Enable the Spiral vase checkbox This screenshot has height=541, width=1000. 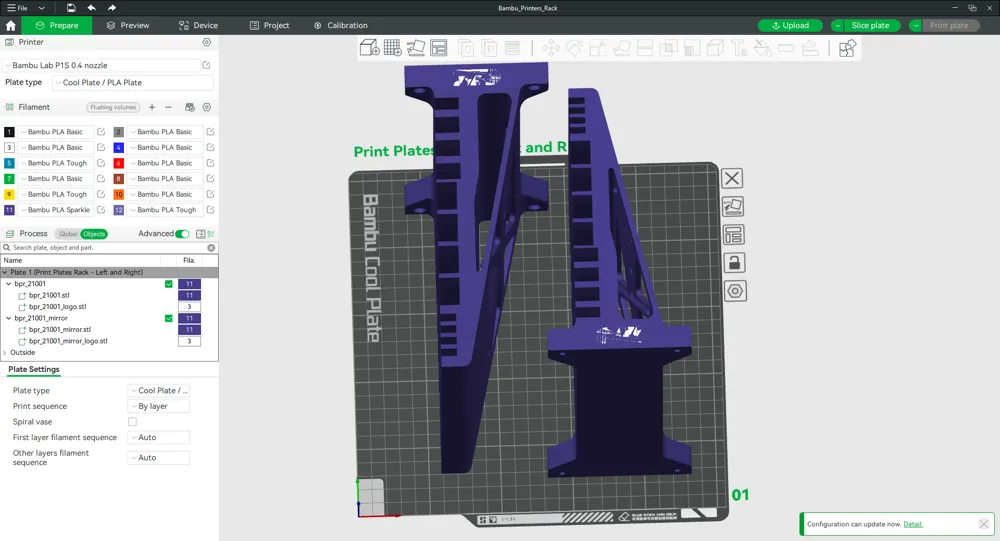[x=132, y=422]
